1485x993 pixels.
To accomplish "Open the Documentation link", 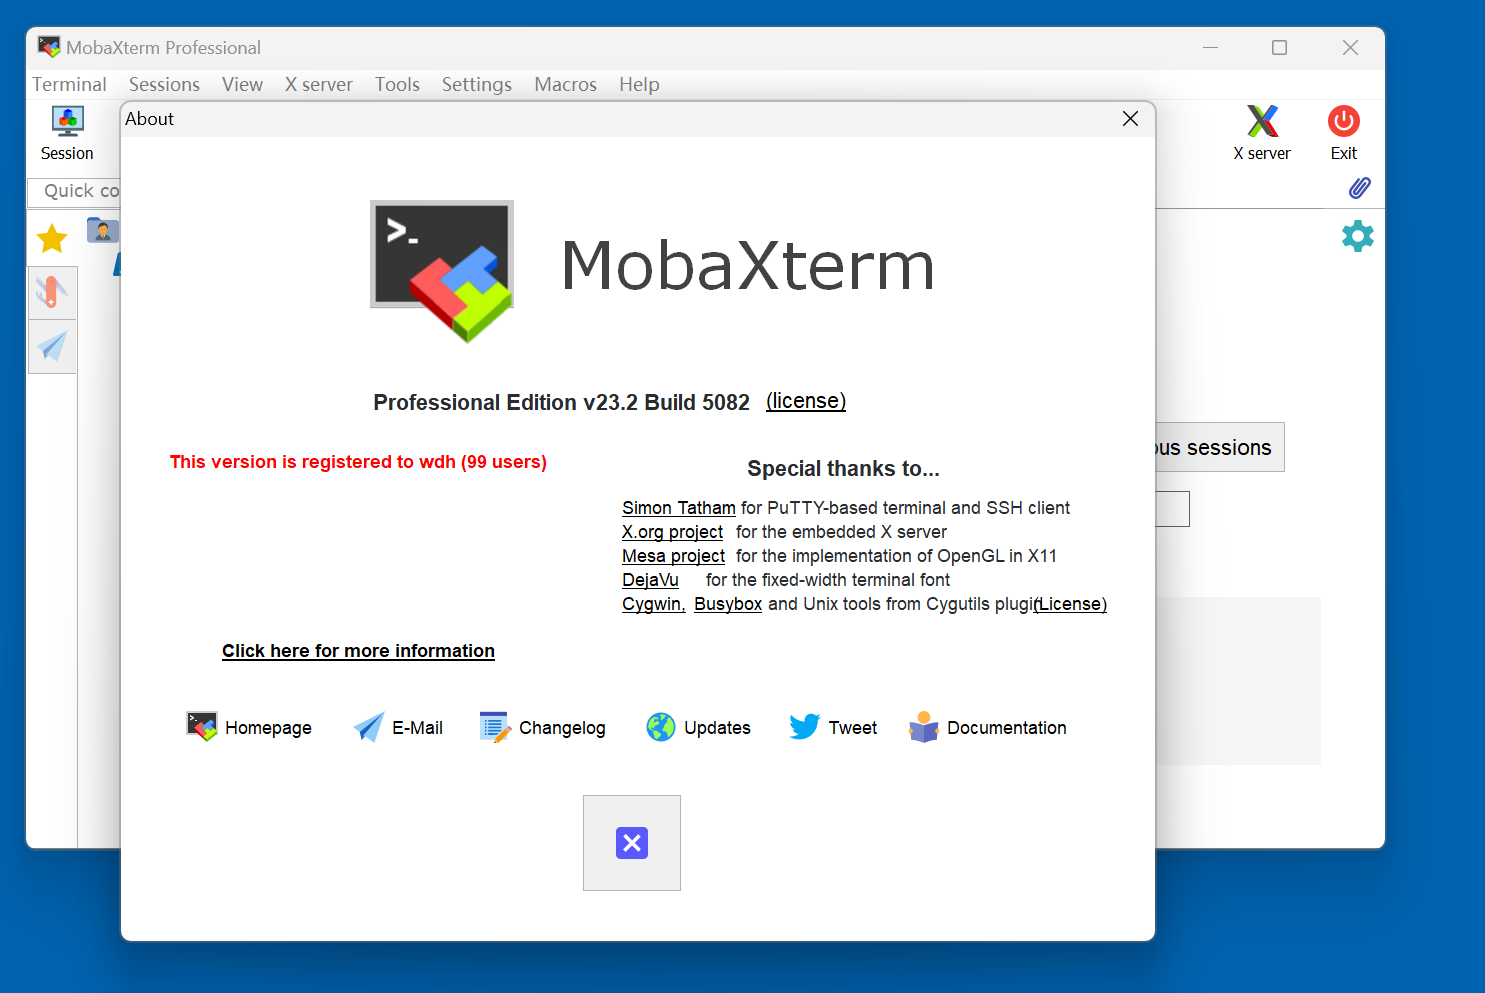I will (988, 728).
